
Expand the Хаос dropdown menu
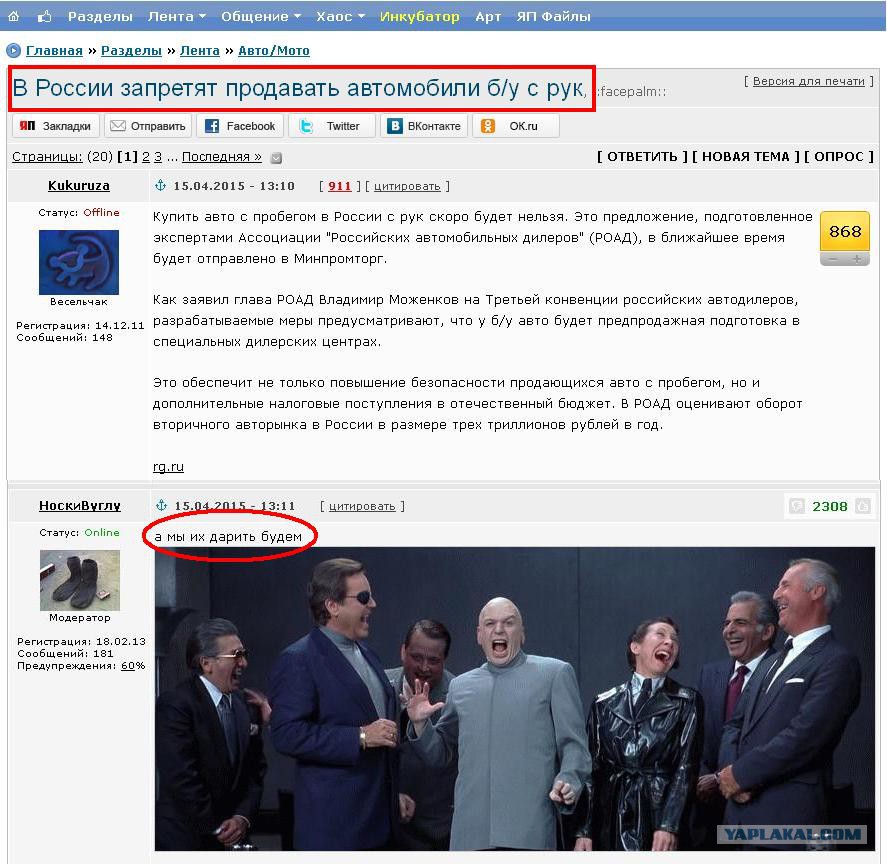[340, 16]
